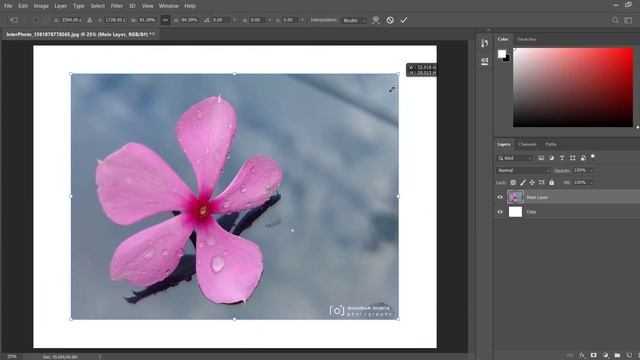Lock artboard nesting icon
The image size is (640, 360).
pyautogui.click(x=542, y=182)
